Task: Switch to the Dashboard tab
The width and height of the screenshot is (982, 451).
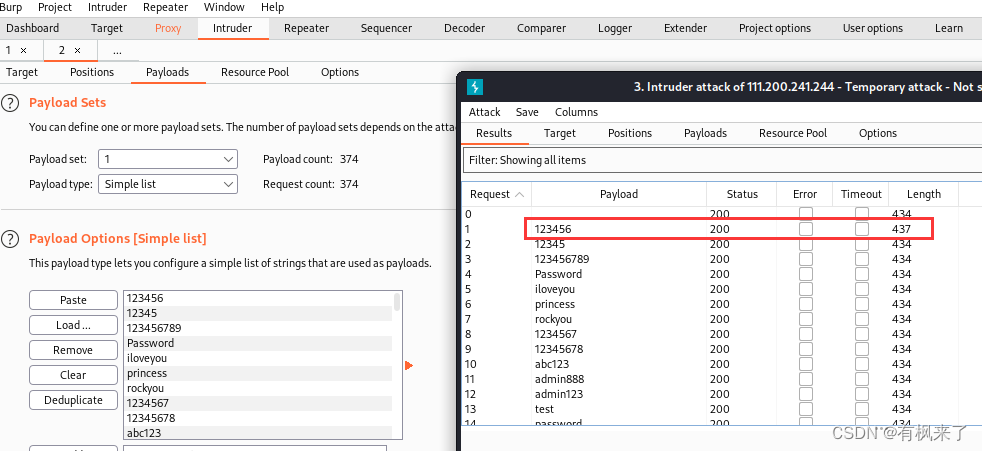Action: pos(33,28)
